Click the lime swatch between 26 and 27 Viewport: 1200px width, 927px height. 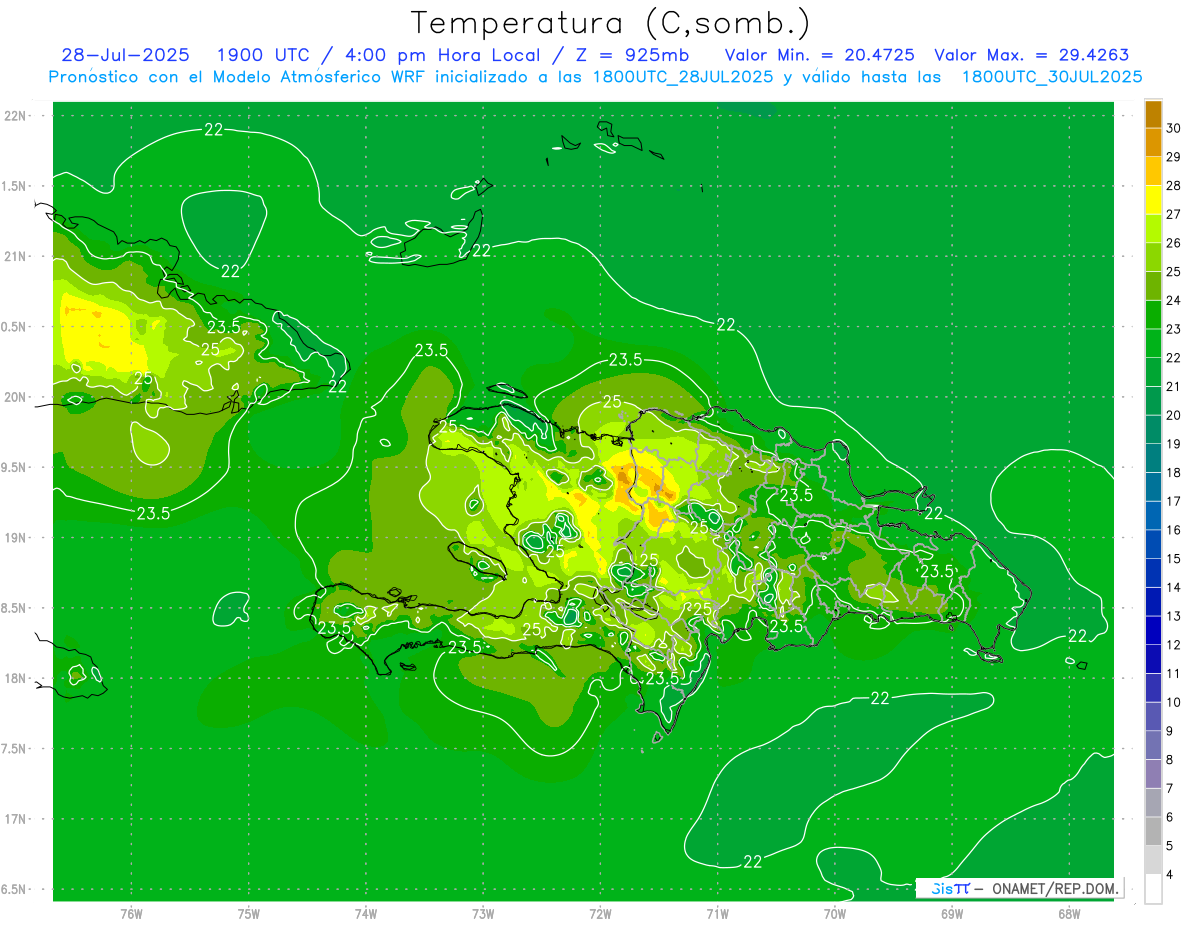tap(1153, 229)
